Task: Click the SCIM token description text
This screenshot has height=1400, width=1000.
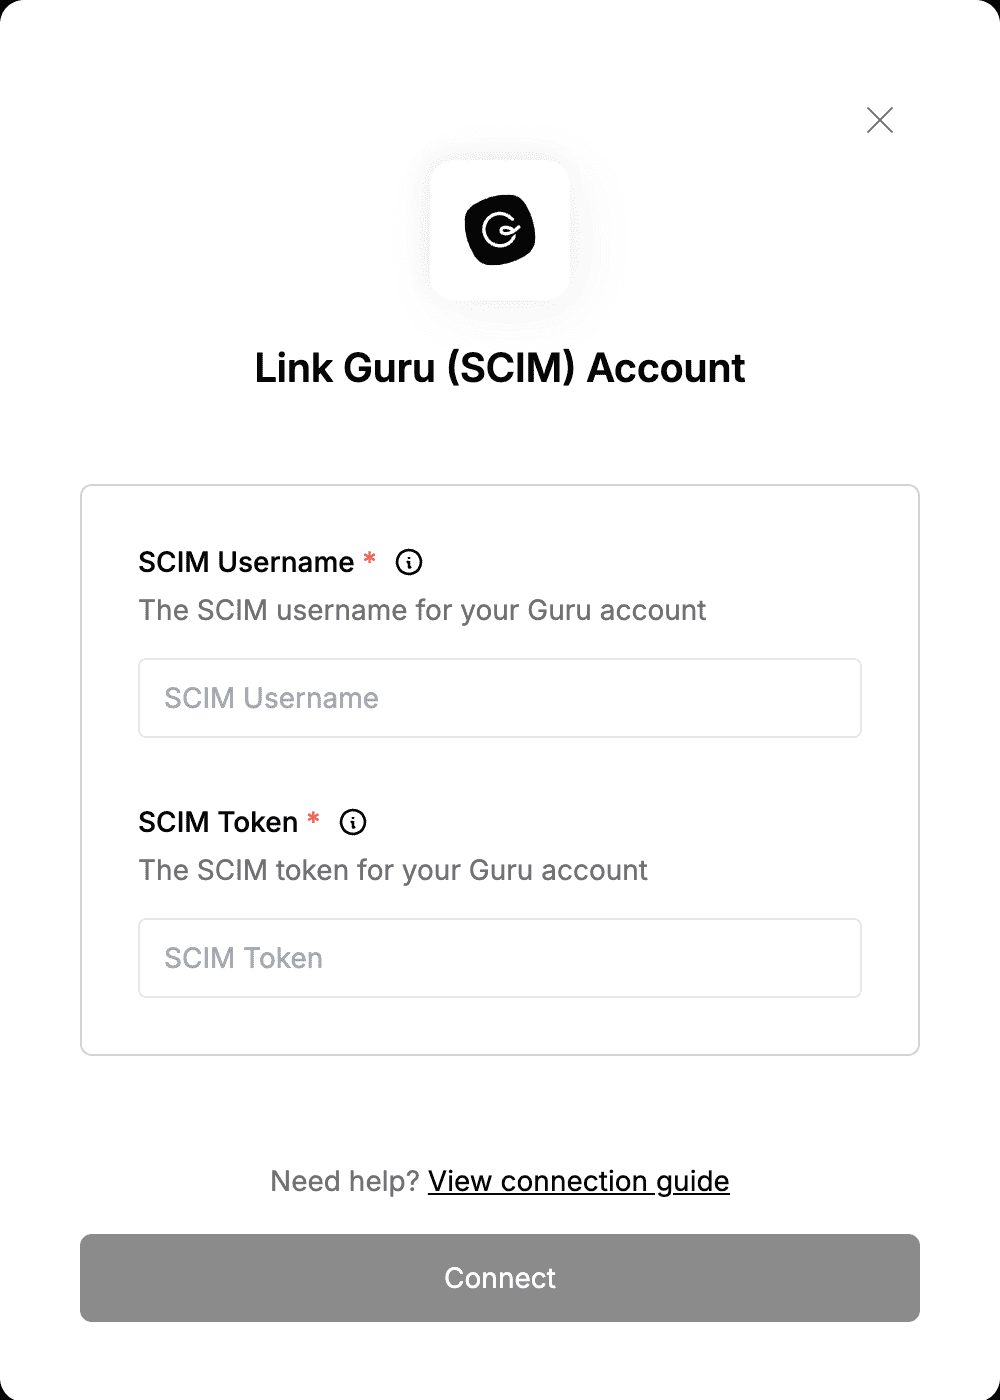Action: click(393, 870)
